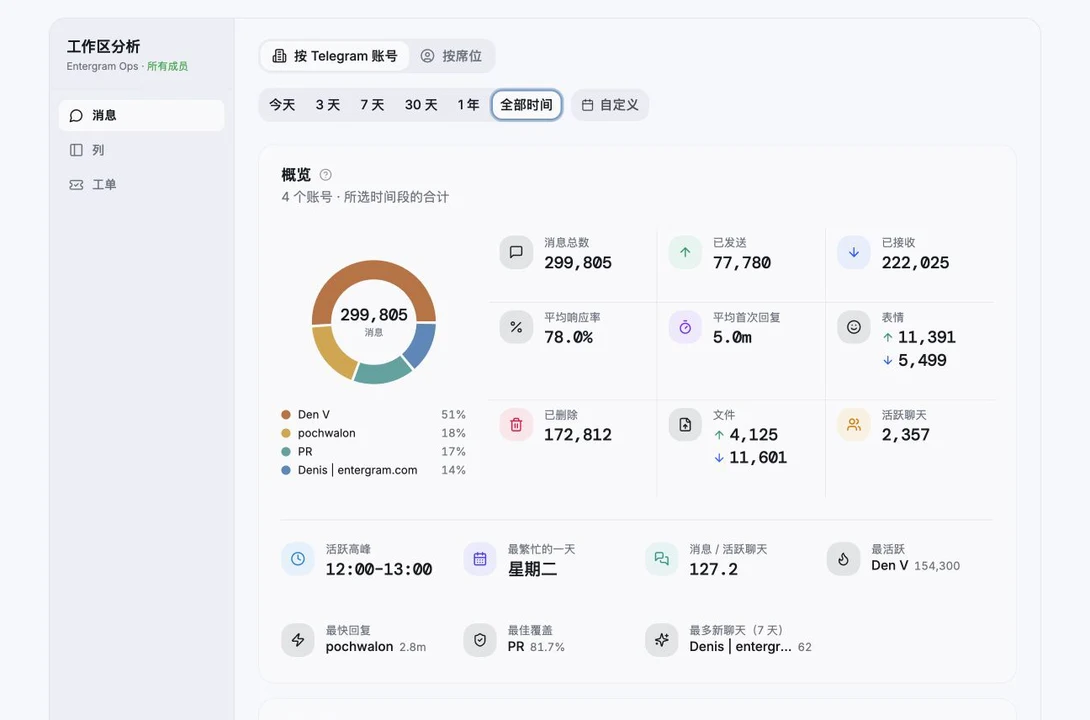Click the sparkle icon for 最多新聊天
The width and height of the screenshot is (1090, 720).
(x=661, y=640)
